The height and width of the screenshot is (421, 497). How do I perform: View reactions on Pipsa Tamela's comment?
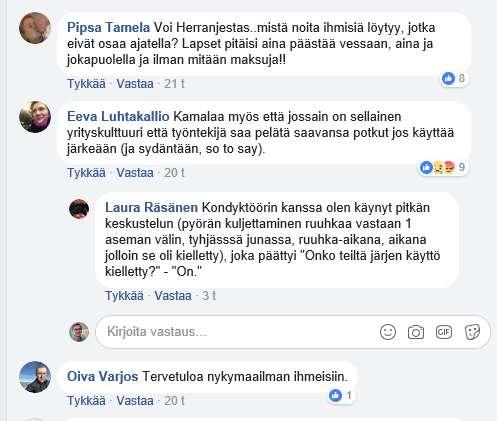coord(454,79)
